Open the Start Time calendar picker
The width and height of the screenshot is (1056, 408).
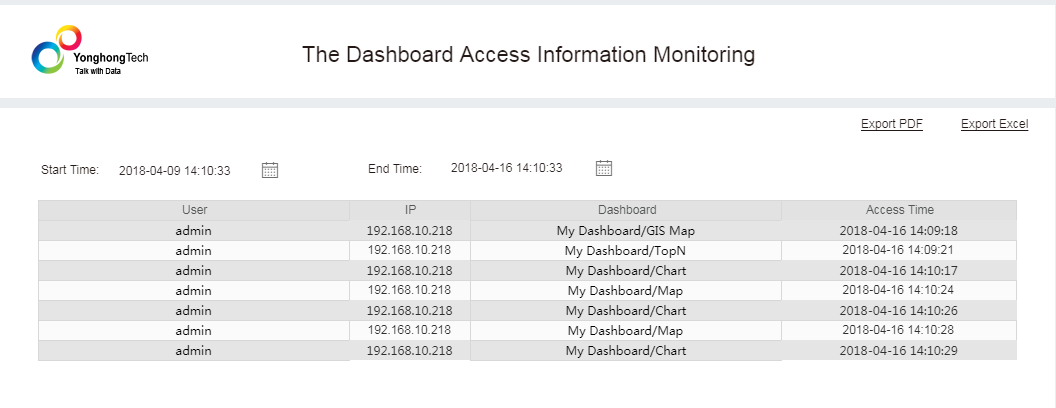[x=270, y=170]
